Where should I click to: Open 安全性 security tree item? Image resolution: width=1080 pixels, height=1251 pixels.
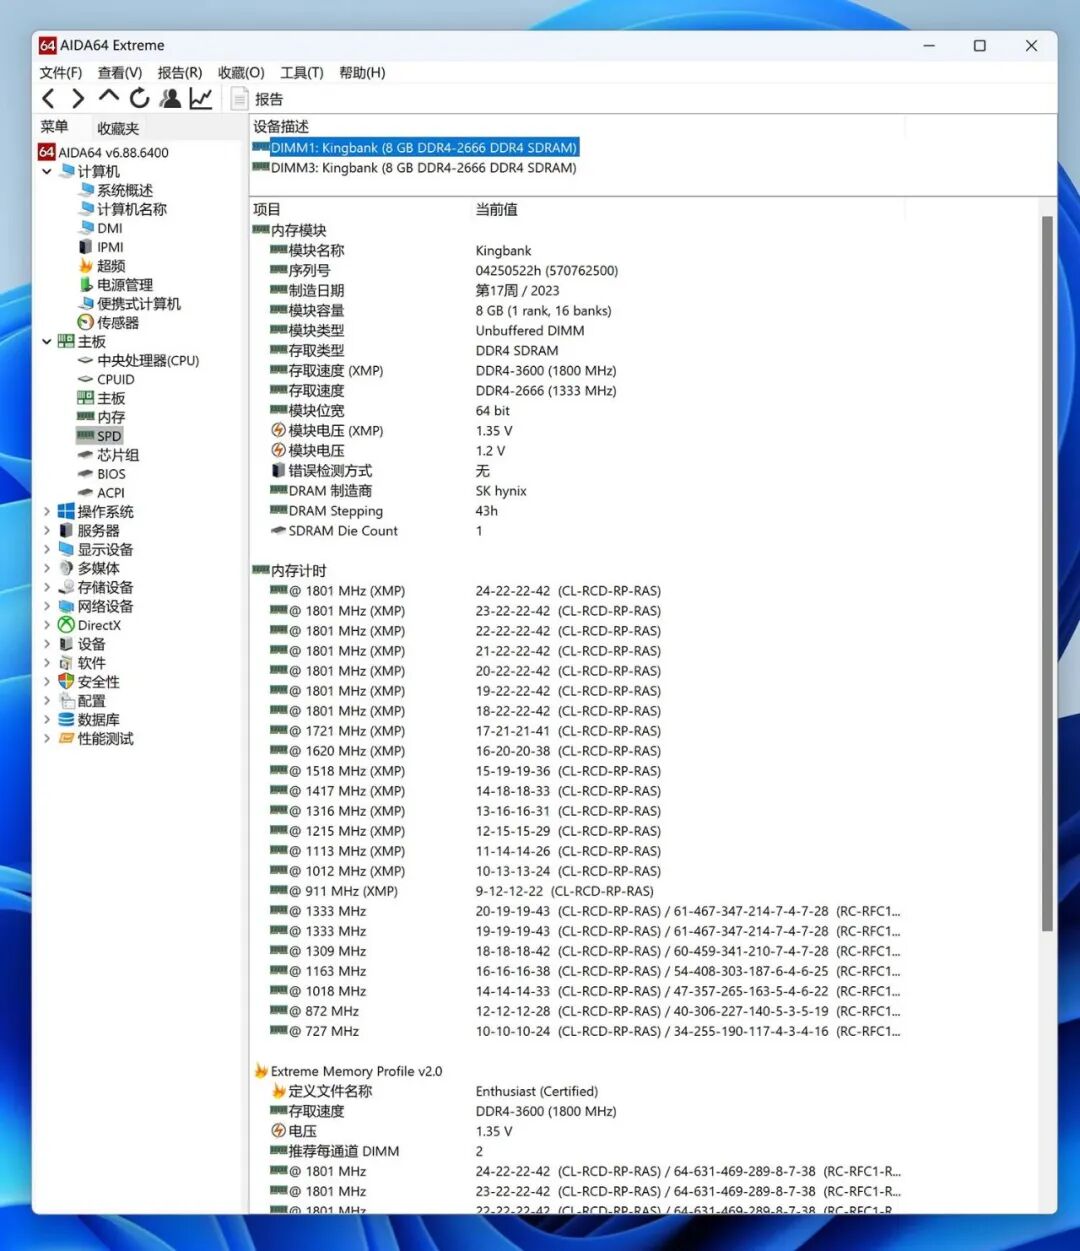coord(89,682)
